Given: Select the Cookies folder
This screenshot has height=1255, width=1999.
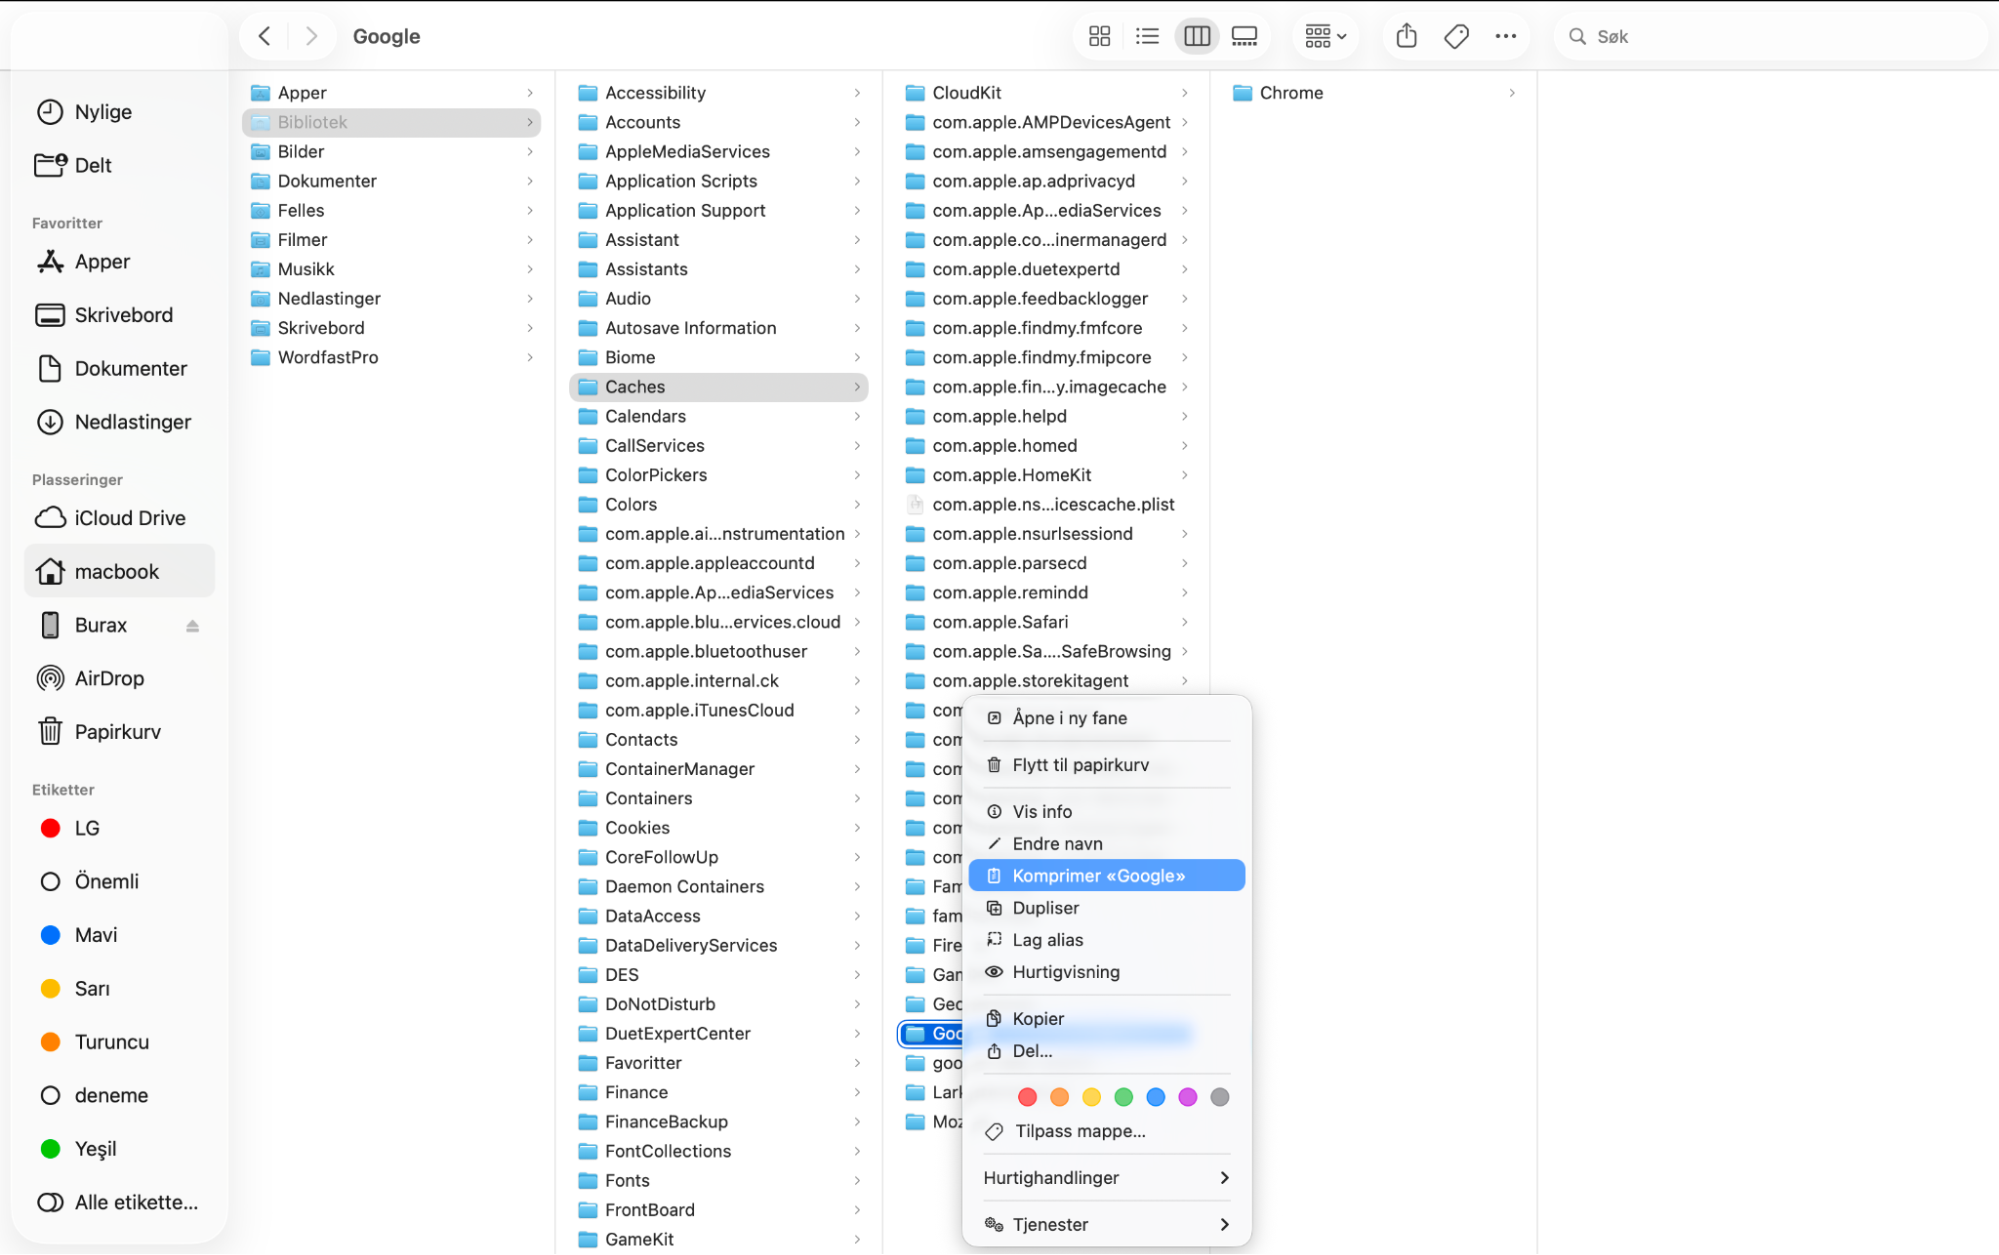Looking at the screenshot, I should (x=718, y=828).
